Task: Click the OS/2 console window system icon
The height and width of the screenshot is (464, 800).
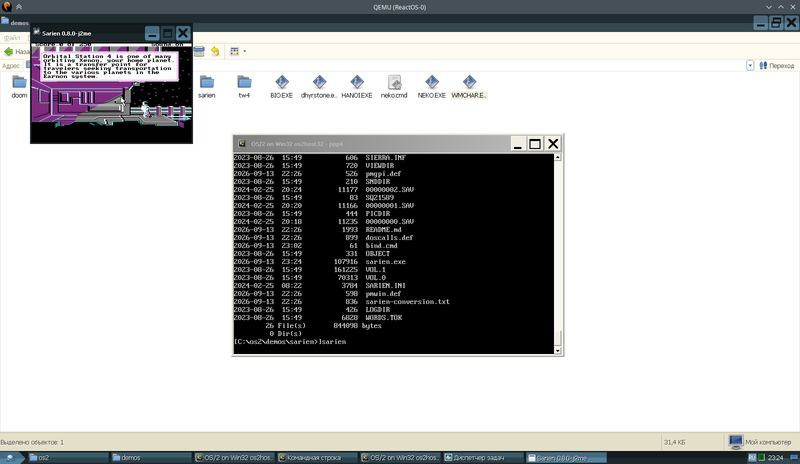Action: click(x=242, y=144)
